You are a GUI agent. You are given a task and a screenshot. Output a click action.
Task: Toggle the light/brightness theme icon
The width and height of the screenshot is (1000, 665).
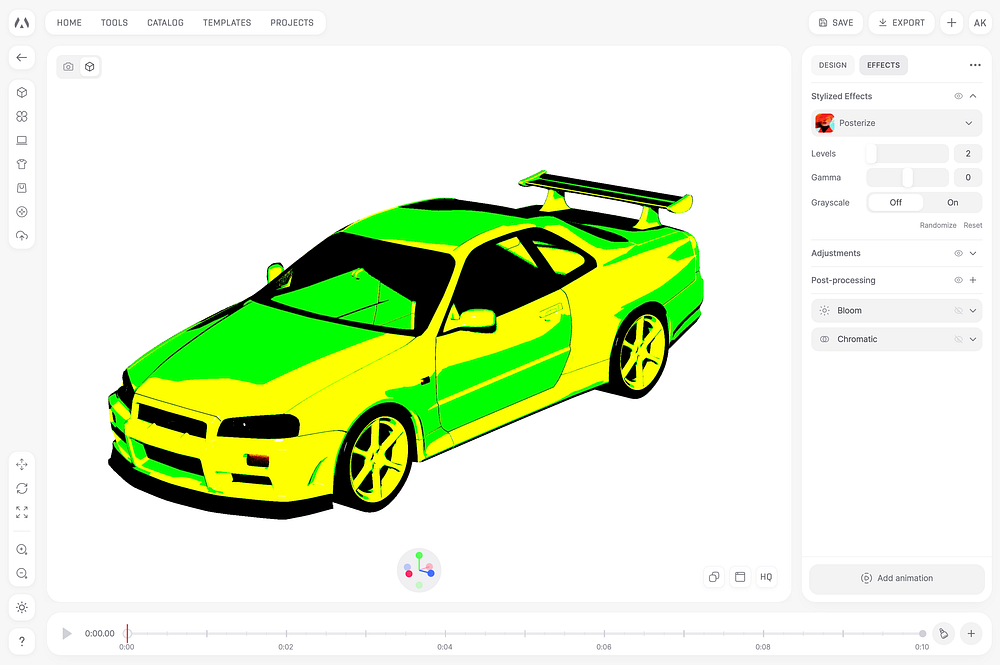coord(22,608)
